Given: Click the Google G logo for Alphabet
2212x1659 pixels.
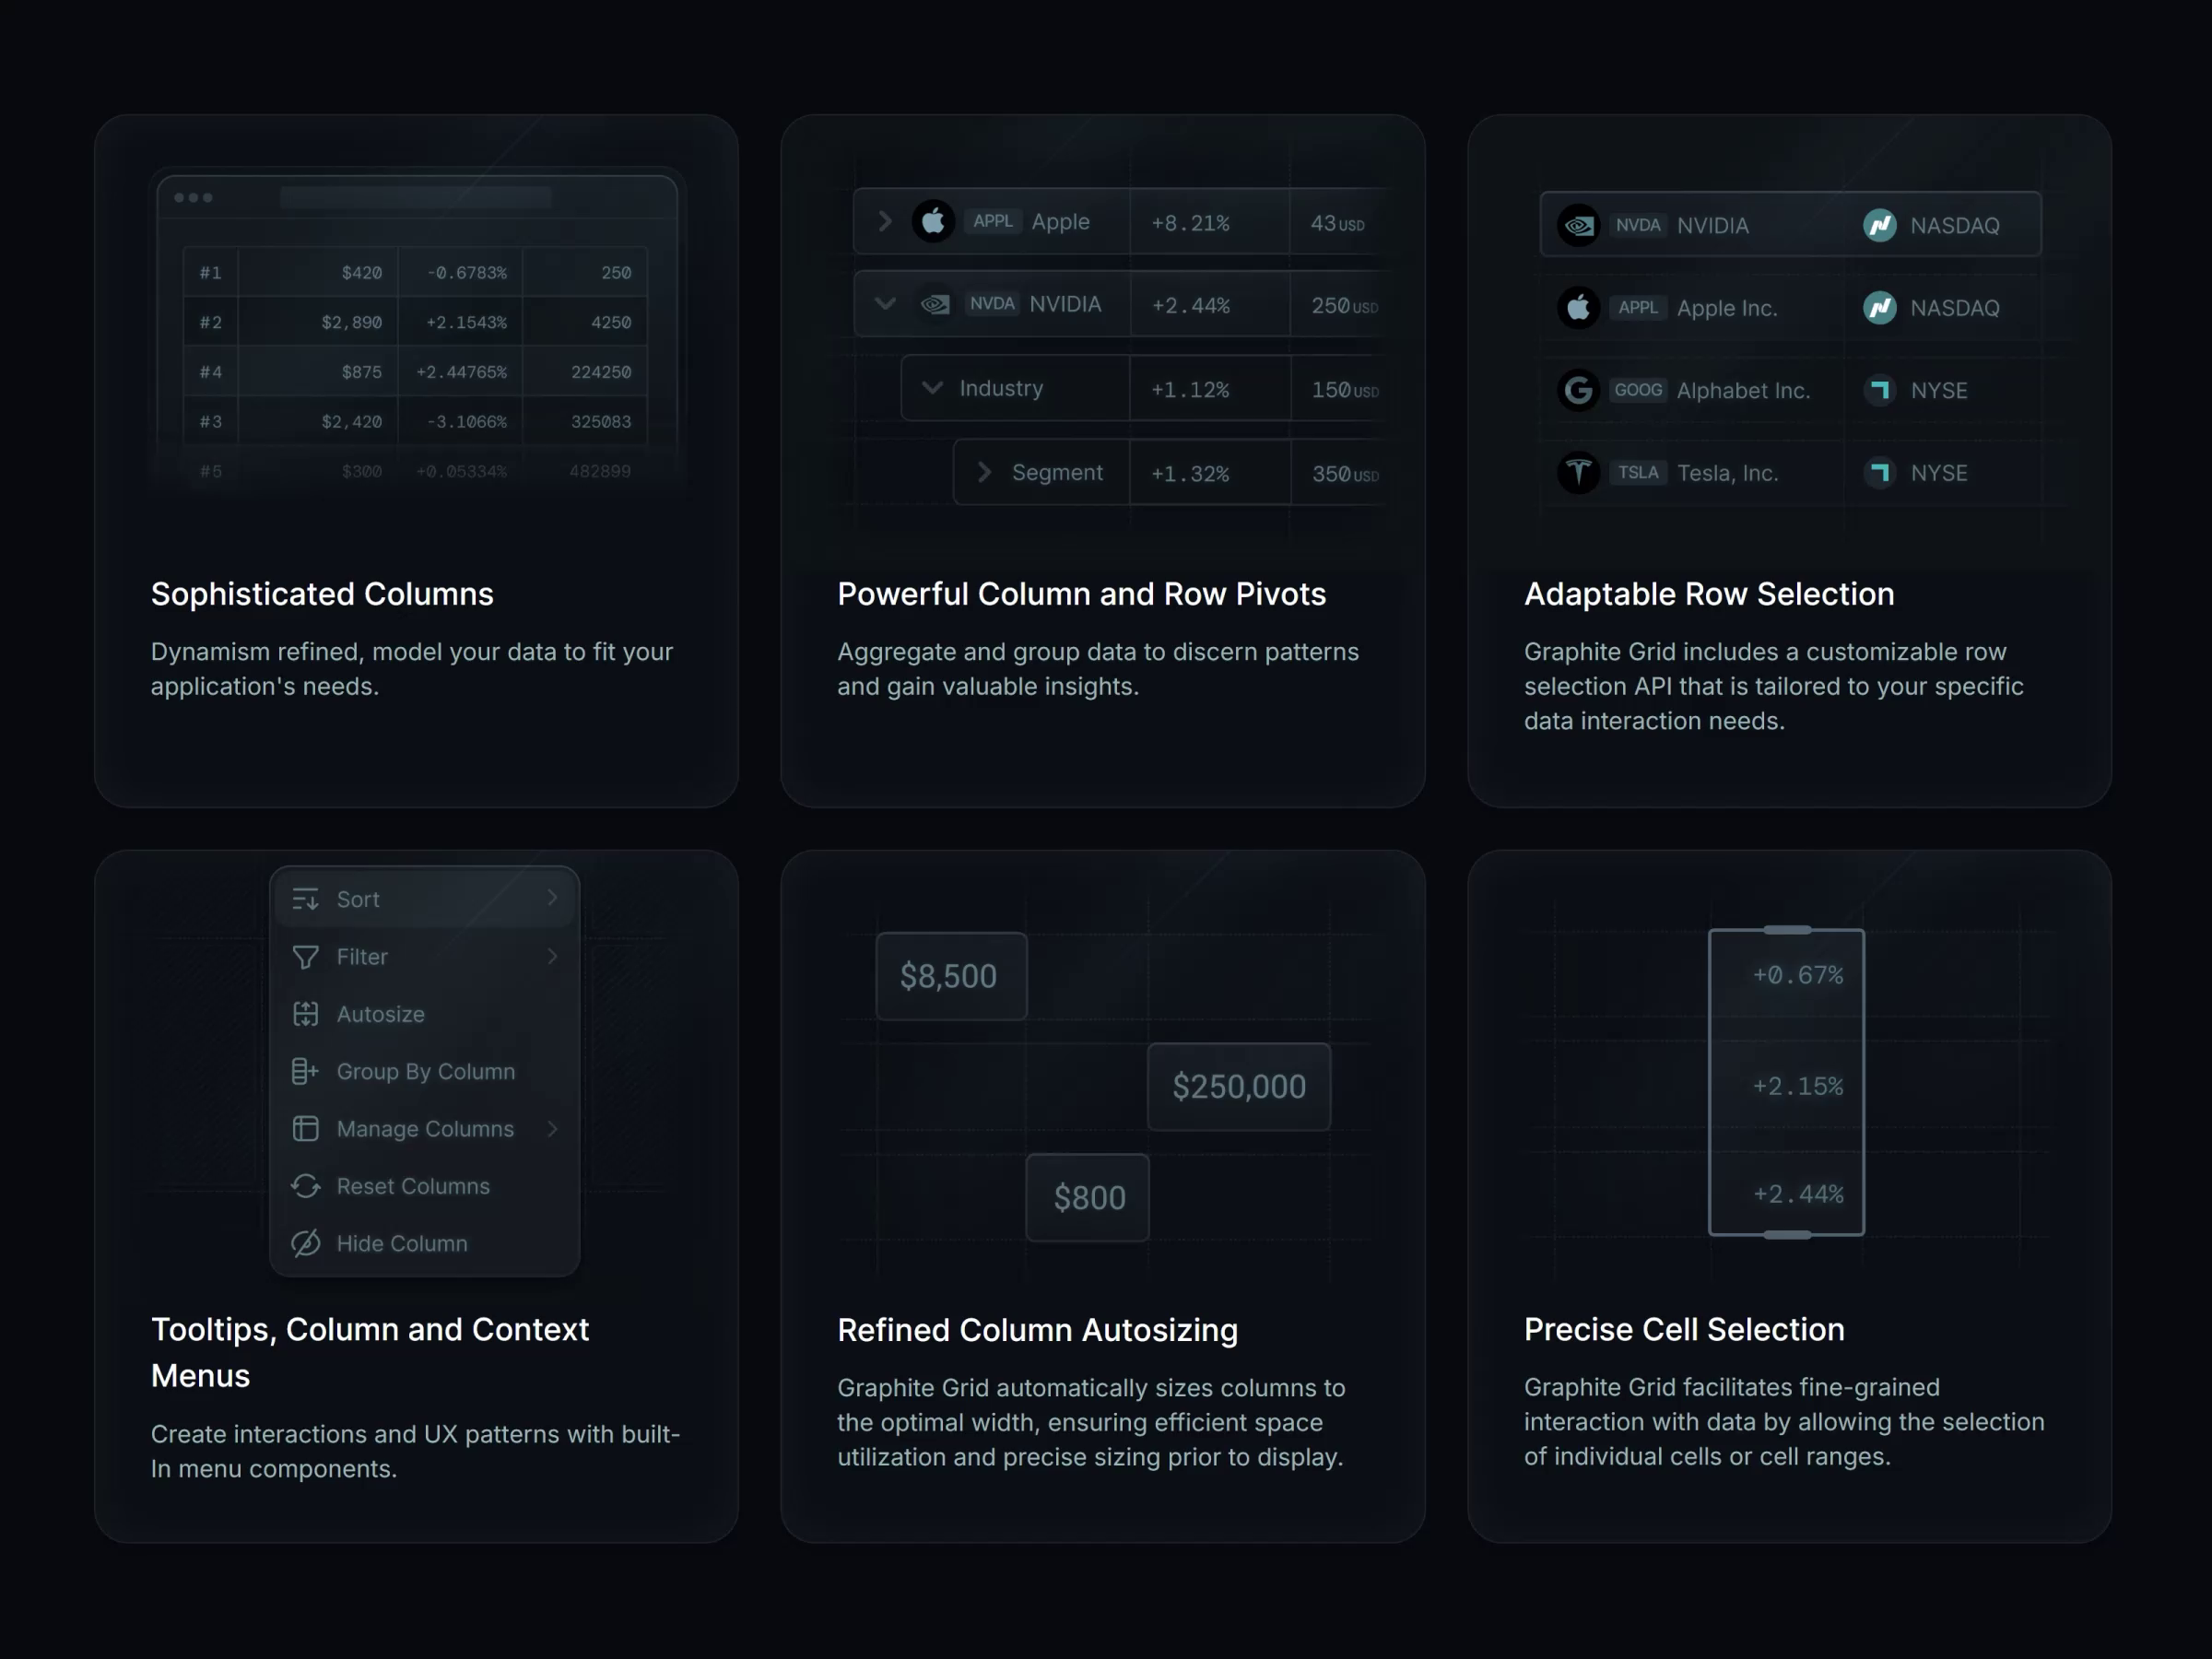Looking at the screenshot, I should [1578, 390].
